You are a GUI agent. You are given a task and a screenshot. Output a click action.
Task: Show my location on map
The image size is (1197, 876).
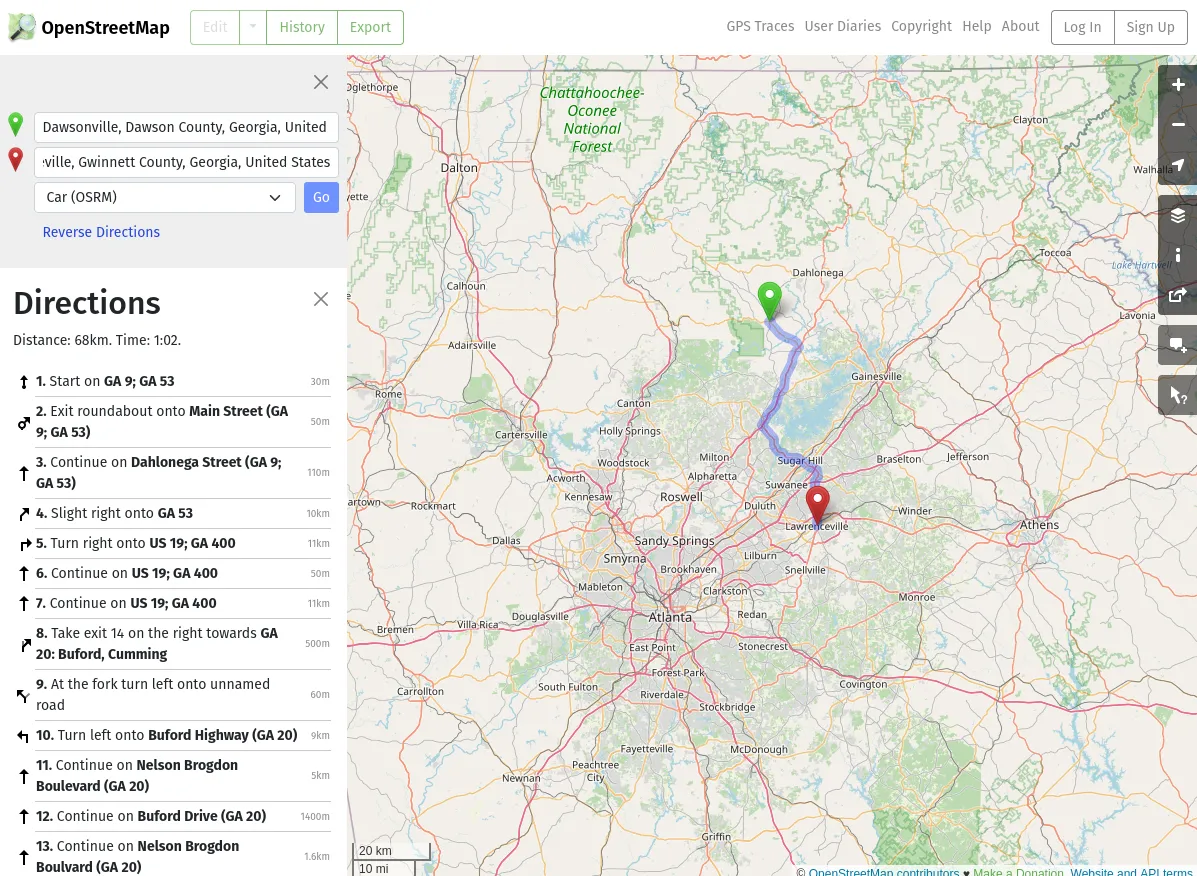click(x=1177, y=165)
